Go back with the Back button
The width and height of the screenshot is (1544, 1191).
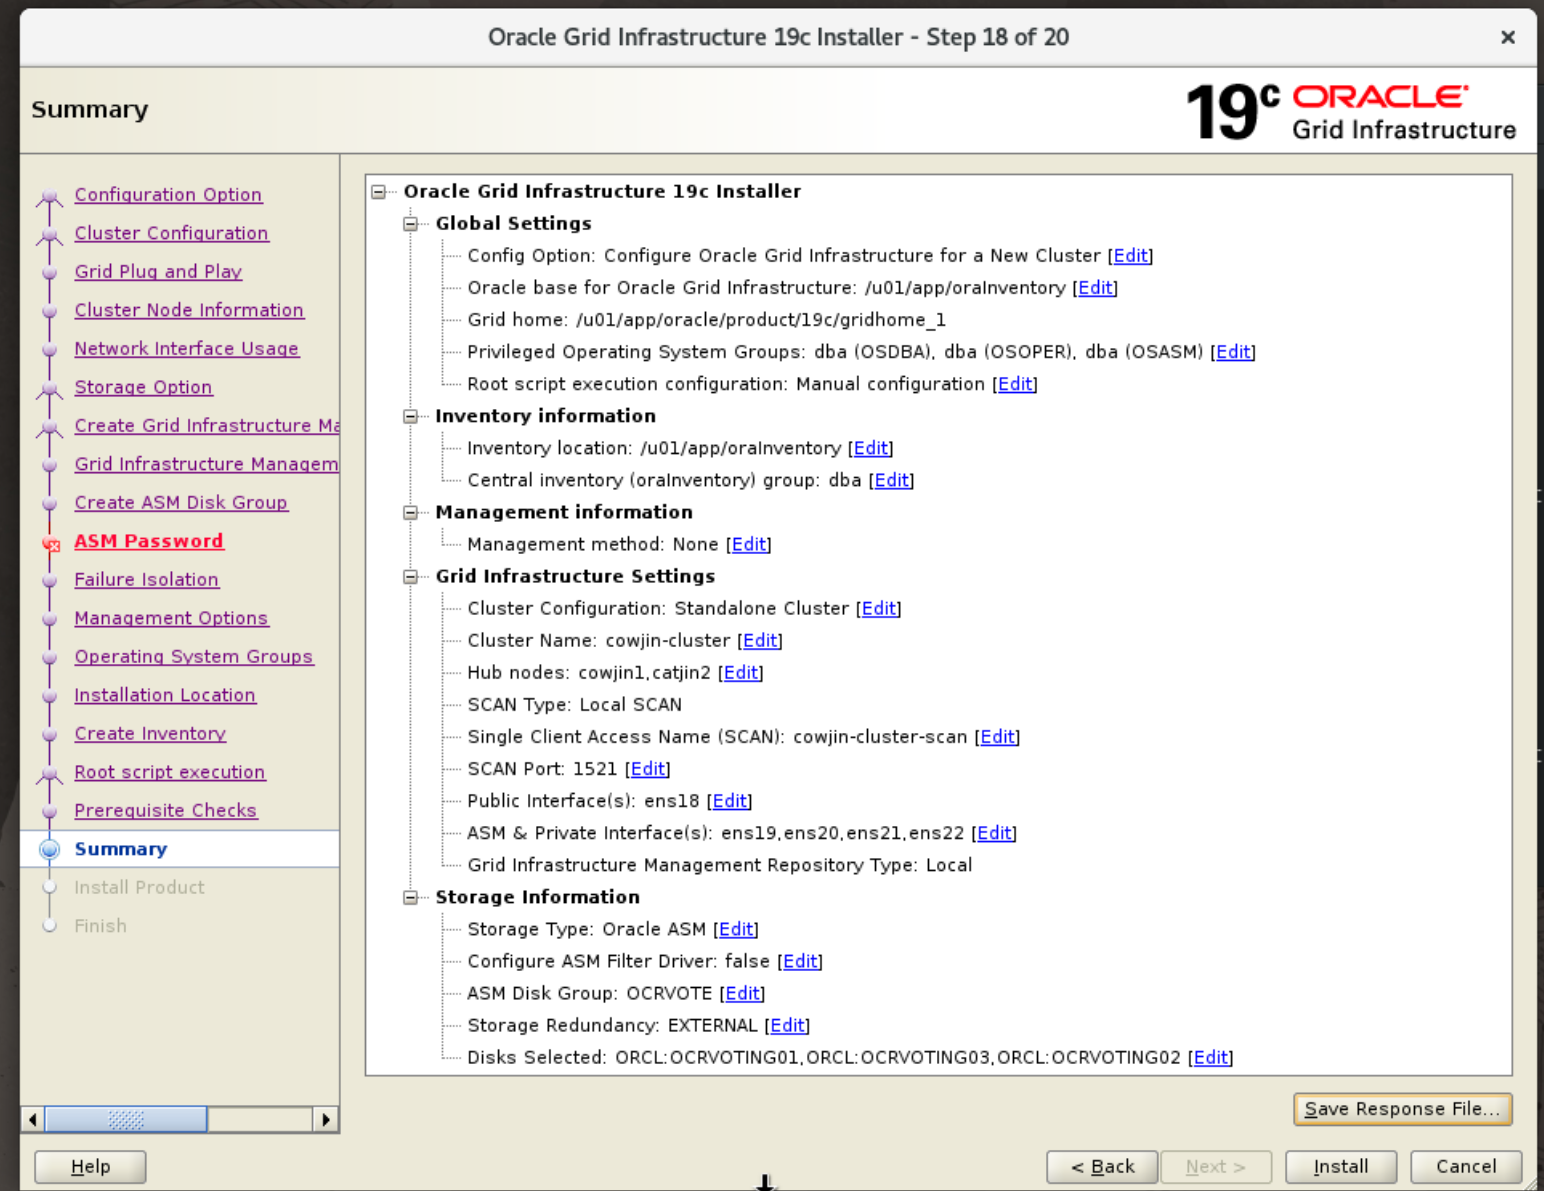1102,1166
